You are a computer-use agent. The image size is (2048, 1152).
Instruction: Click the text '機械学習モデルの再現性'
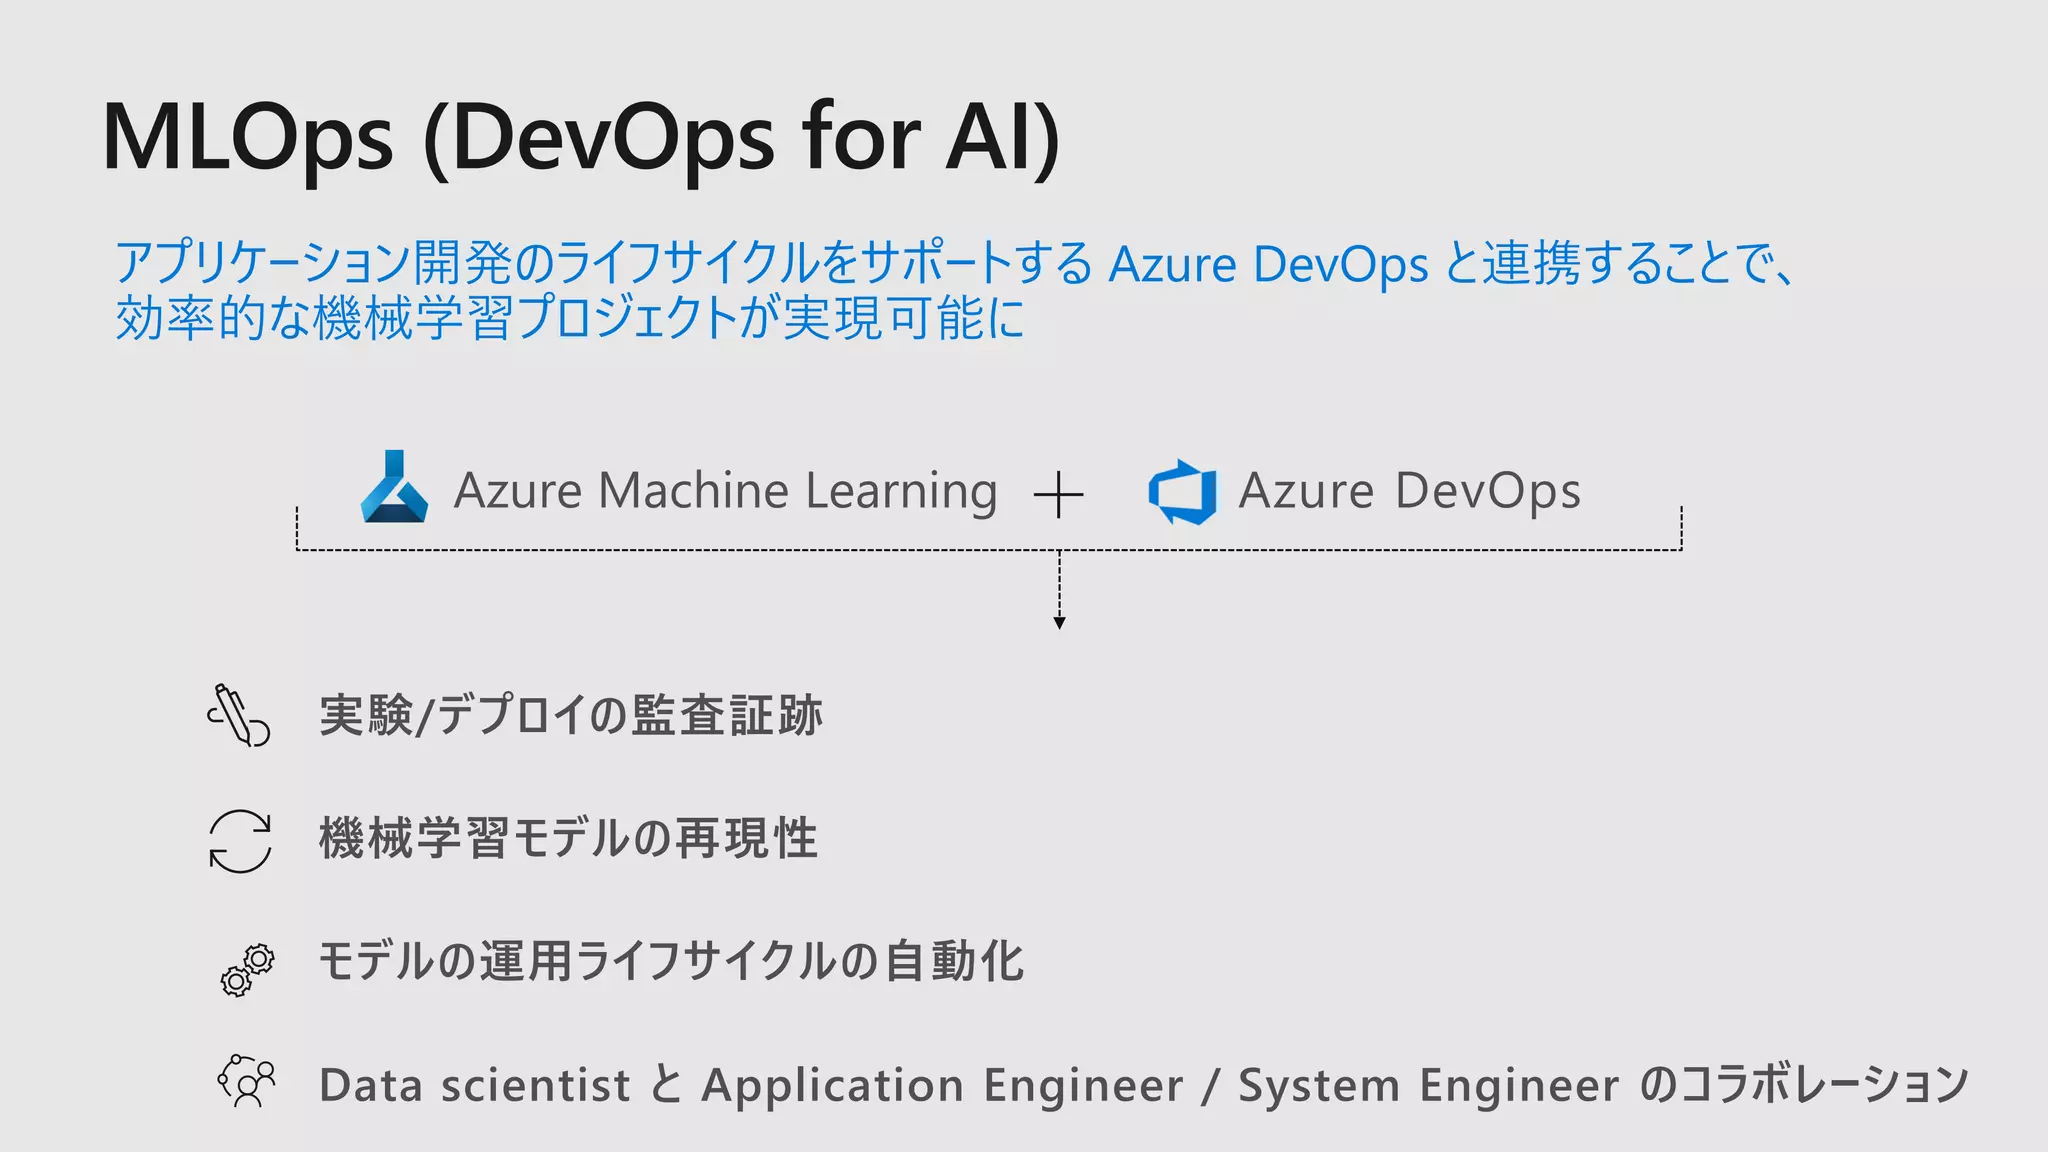568,838
